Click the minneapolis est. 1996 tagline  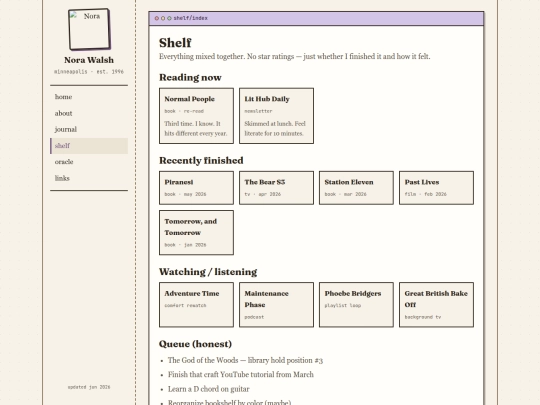89,72
